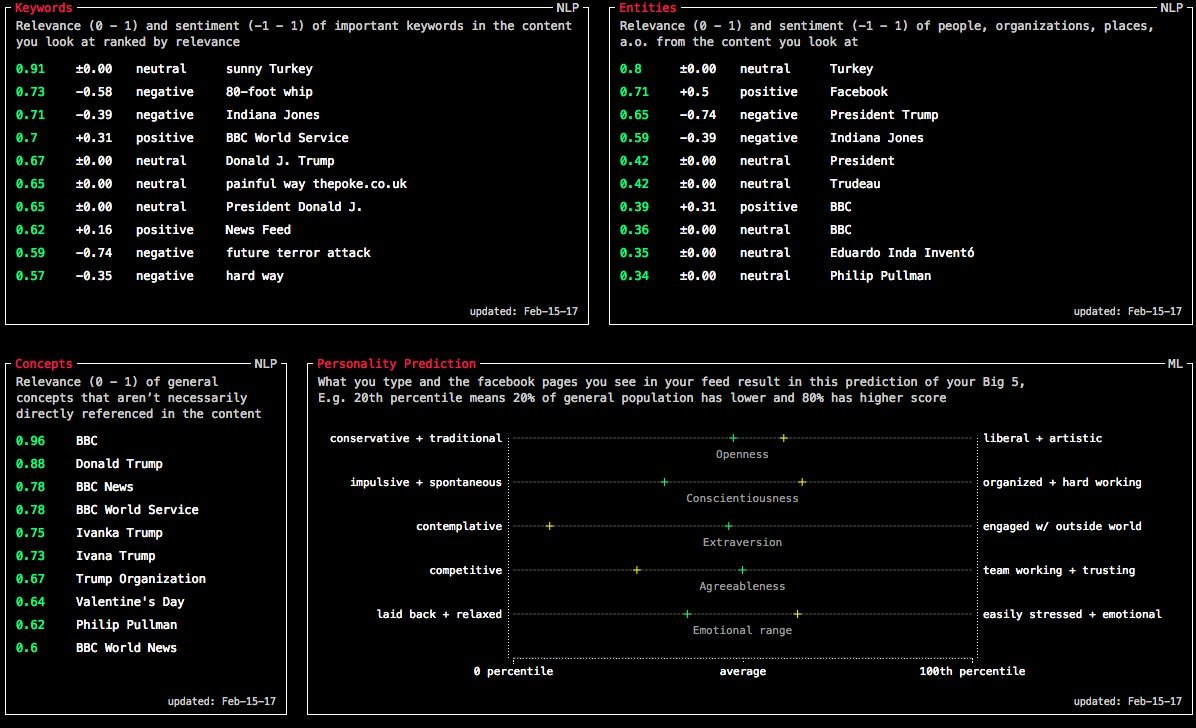Image resolution: width=1196 pixels, height=728 pixels.
Task: Select yellow Extraversion marker near contemplative
Action: click(549, 526)
